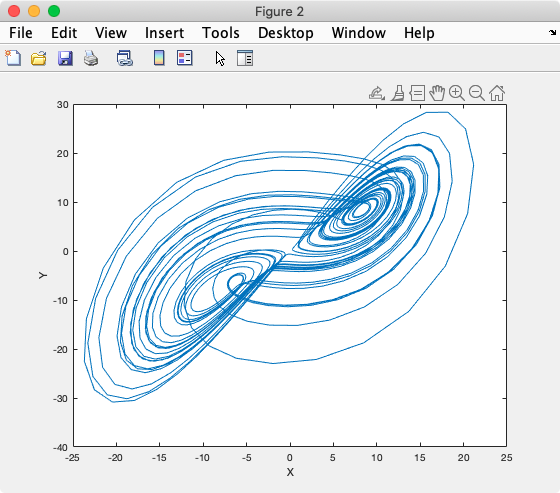Open the Window menu
Viewport: 560px width, 493px height.
(359, 33)
